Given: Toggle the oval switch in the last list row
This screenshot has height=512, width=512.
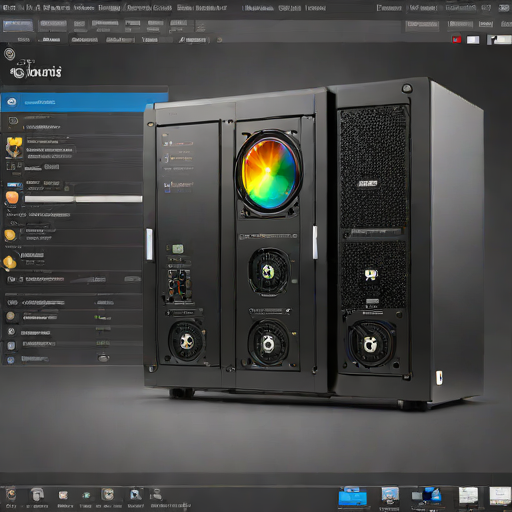Looking at the screenshot, I should pos(103,358).
